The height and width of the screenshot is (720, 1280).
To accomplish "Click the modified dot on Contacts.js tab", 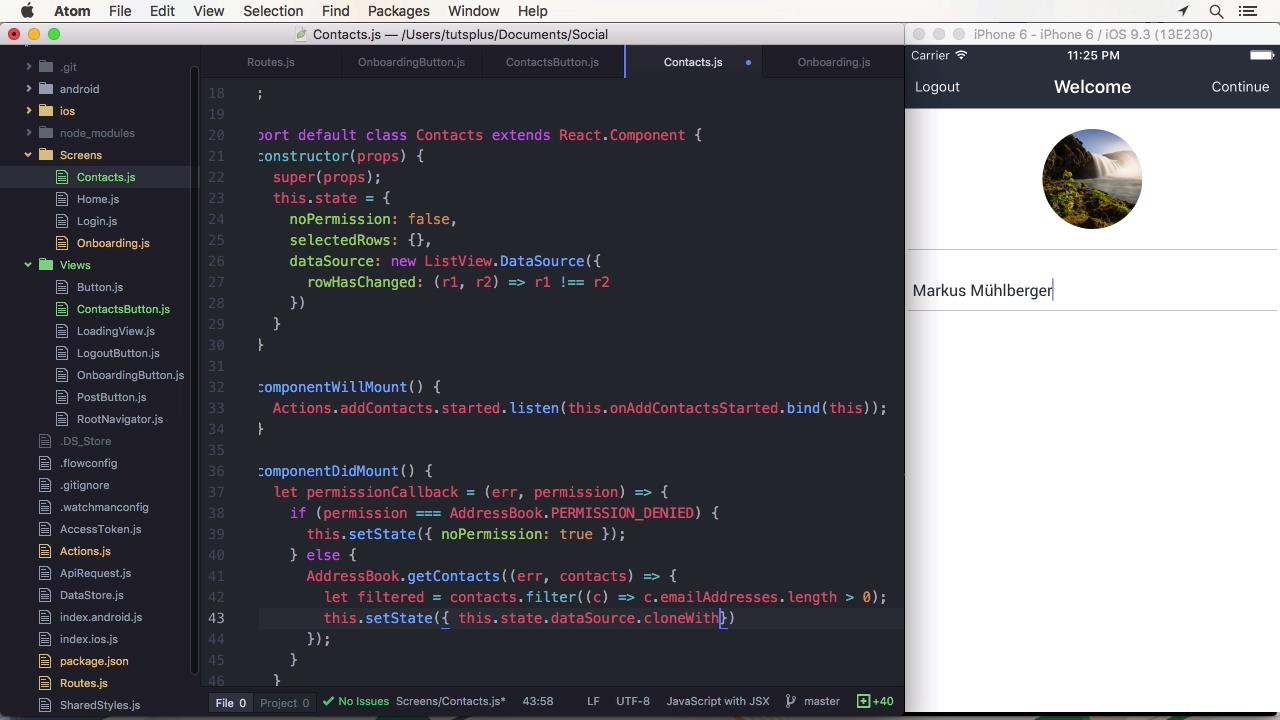I will click(748, 62).
